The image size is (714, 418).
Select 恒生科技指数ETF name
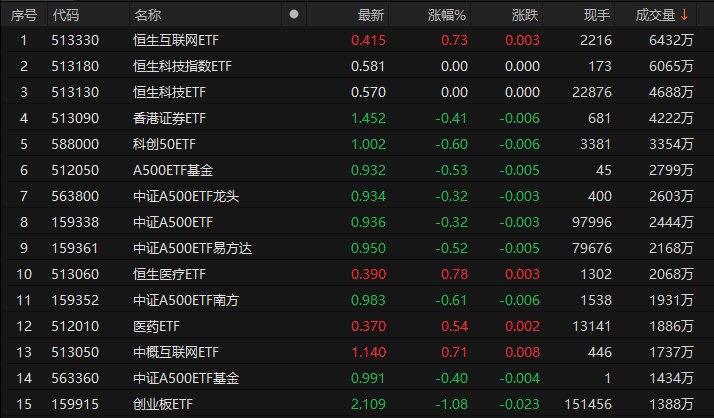coord(183,66)
